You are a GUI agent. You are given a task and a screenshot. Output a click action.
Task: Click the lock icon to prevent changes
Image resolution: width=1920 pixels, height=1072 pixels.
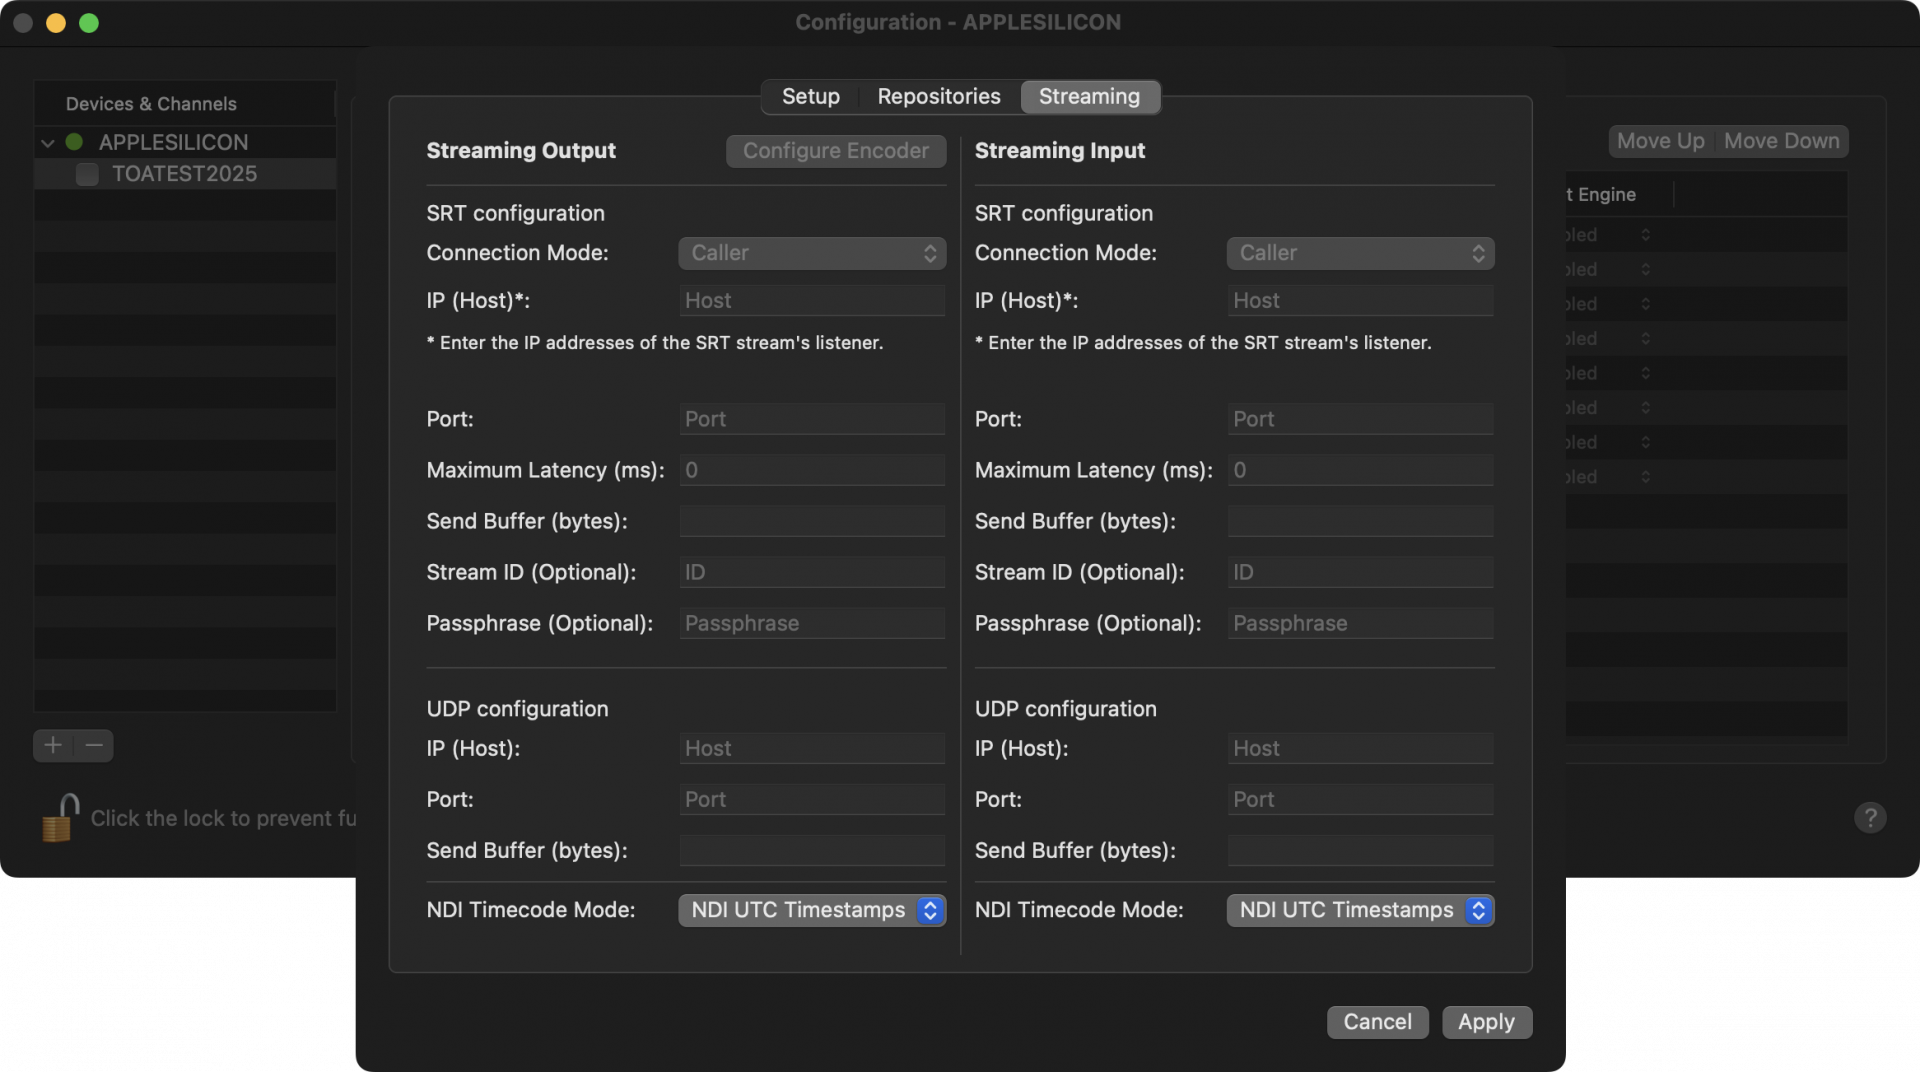60,817
